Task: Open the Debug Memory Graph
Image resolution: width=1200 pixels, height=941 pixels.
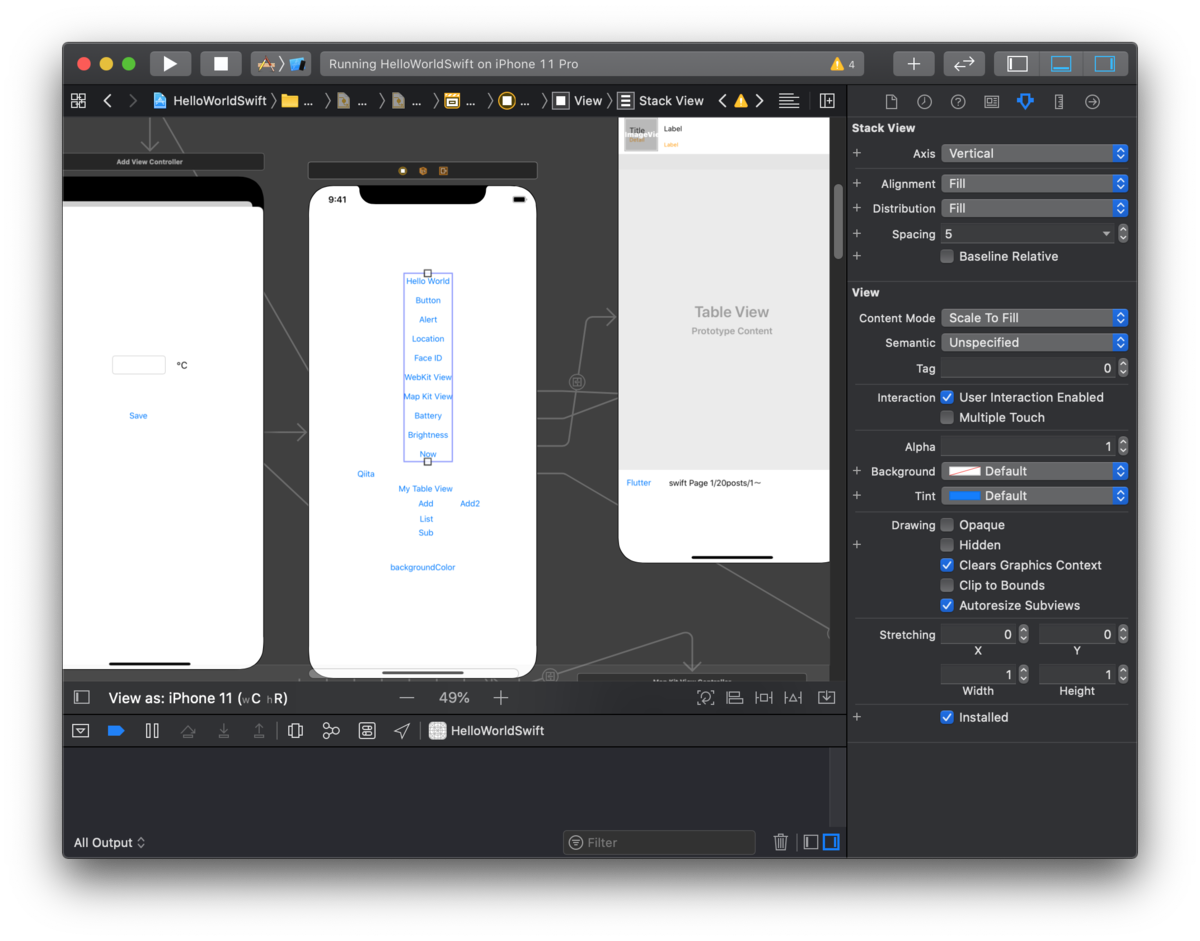Action: pos(331,730)
